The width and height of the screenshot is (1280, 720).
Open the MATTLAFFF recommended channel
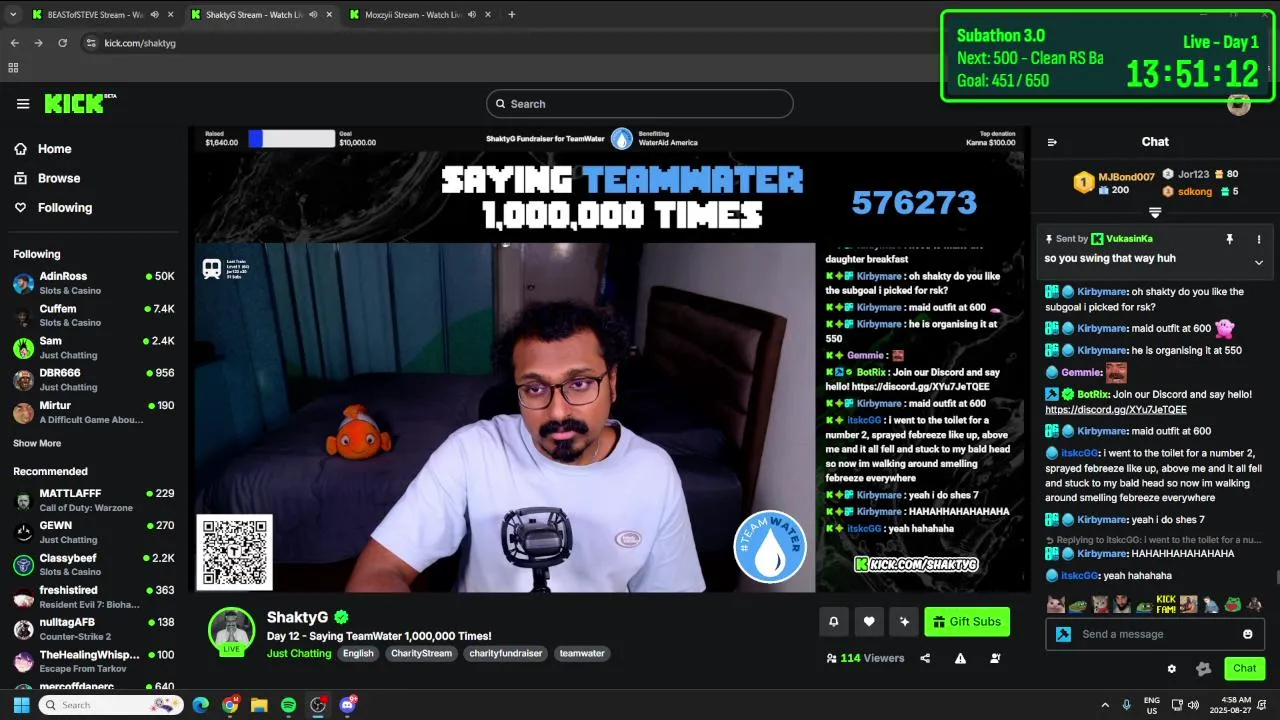[94, 500]
